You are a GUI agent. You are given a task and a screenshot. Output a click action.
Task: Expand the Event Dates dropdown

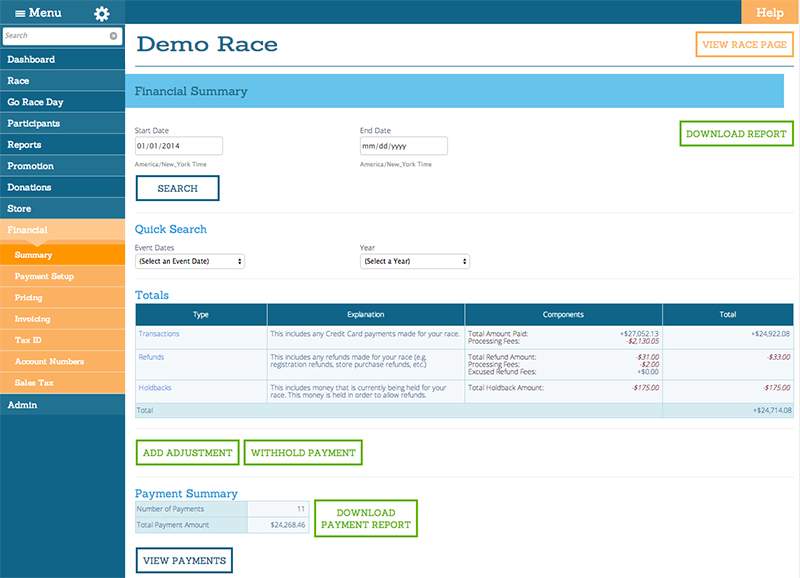[x=190, y=261]
